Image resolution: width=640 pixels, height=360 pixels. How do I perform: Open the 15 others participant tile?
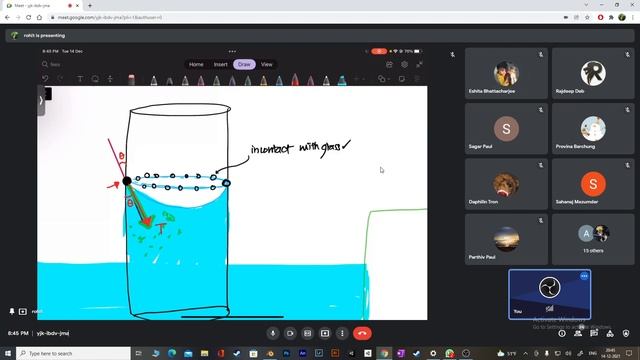[x=593, y=239]
